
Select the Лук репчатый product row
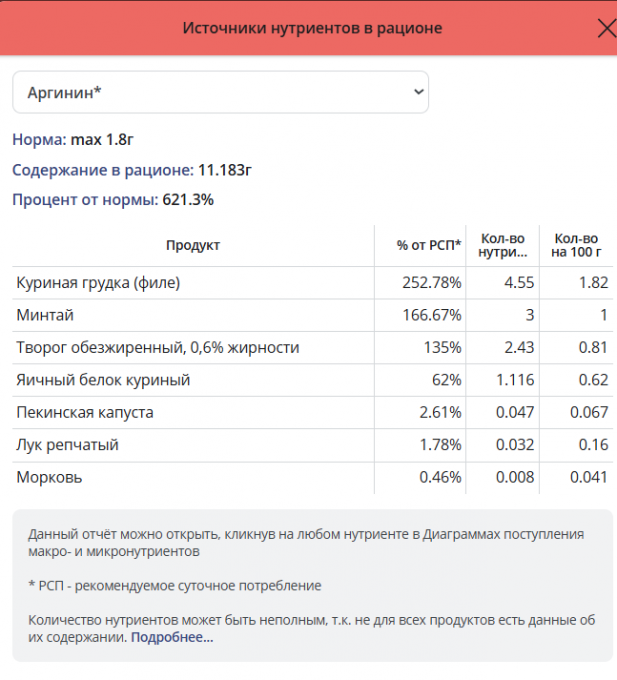[x=71, y=444]
